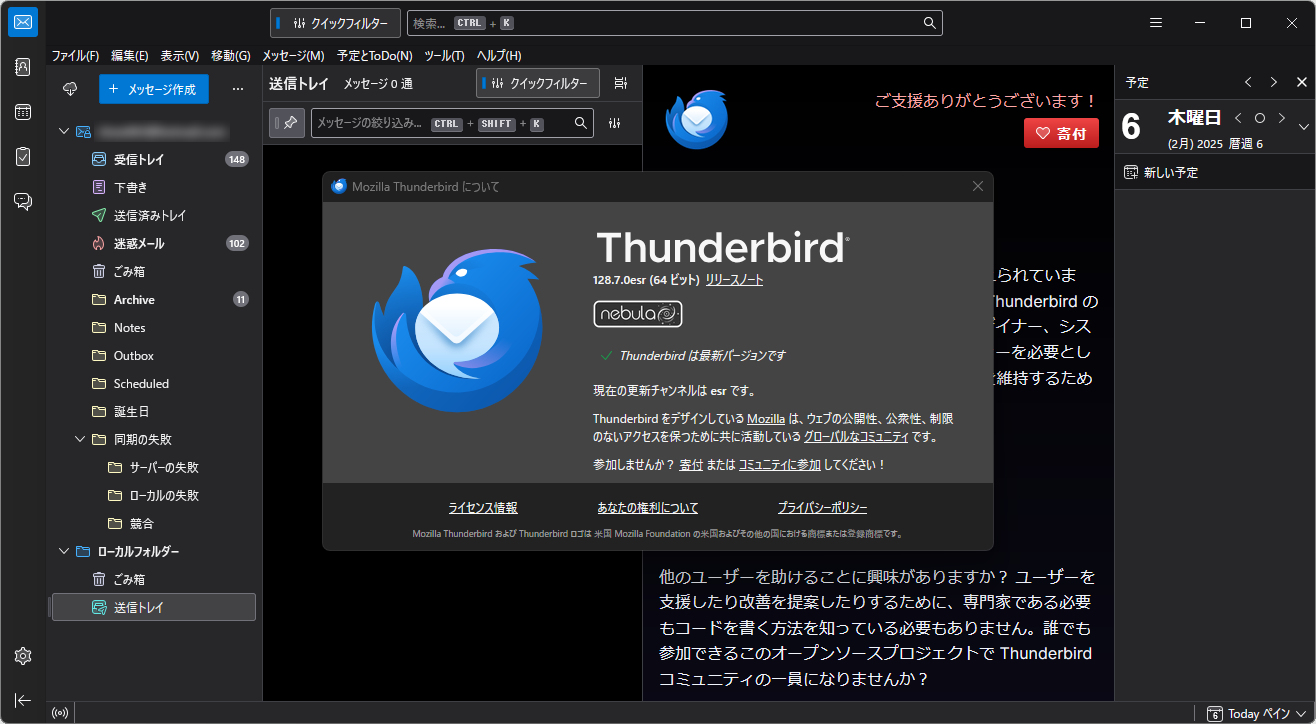Select the Mail space icon
This screenshot has width=1316, height=724.
22,22
